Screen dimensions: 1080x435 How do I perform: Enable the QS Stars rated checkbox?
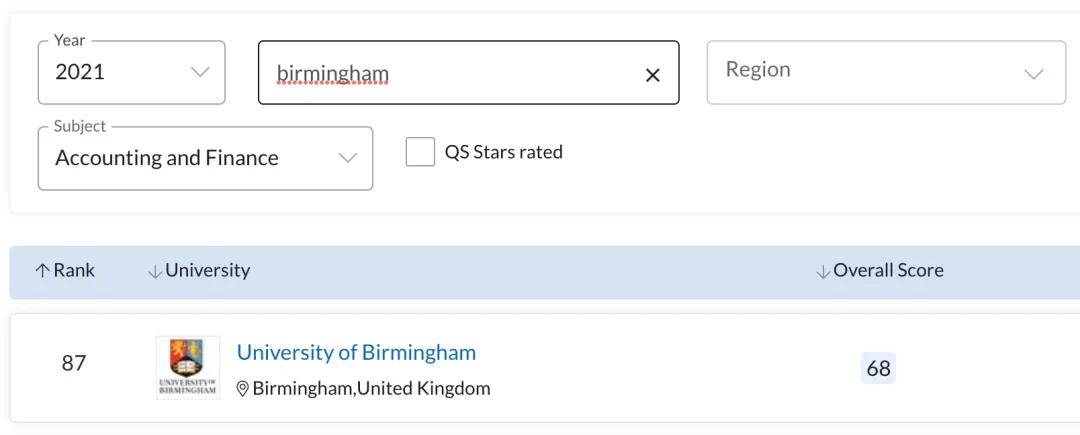pyautogui.click(x=420, y=151)
